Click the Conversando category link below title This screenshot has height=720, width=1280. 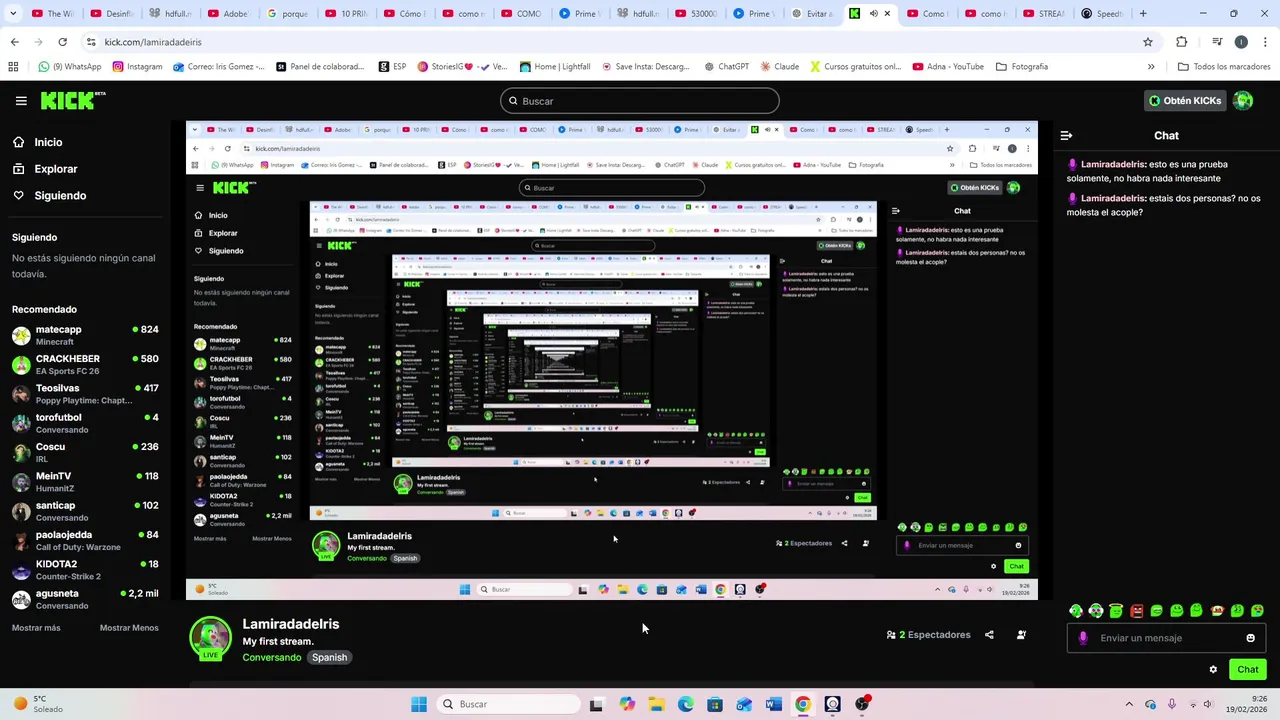pyautogui.click(x=272, y=657)
